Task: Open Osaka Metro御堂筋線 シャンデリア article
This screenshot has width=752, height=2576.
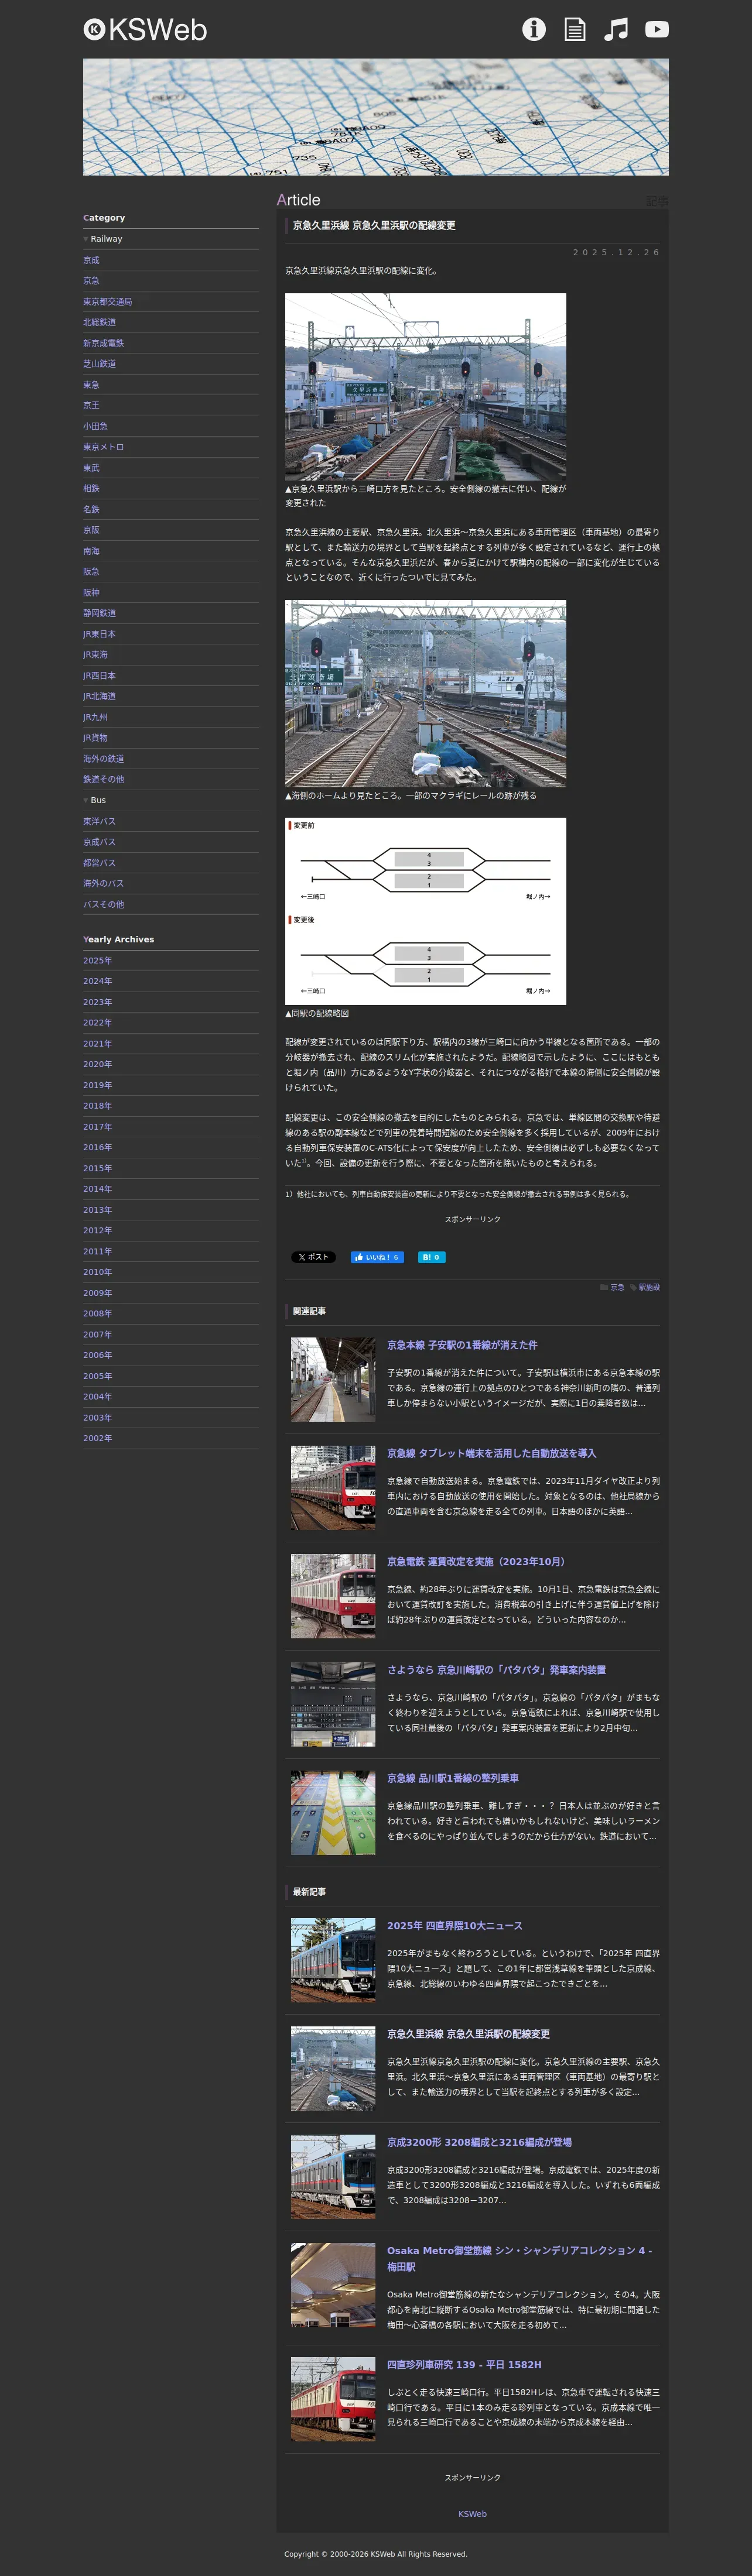Action: pyautogui.click(x=520, y=2258)
